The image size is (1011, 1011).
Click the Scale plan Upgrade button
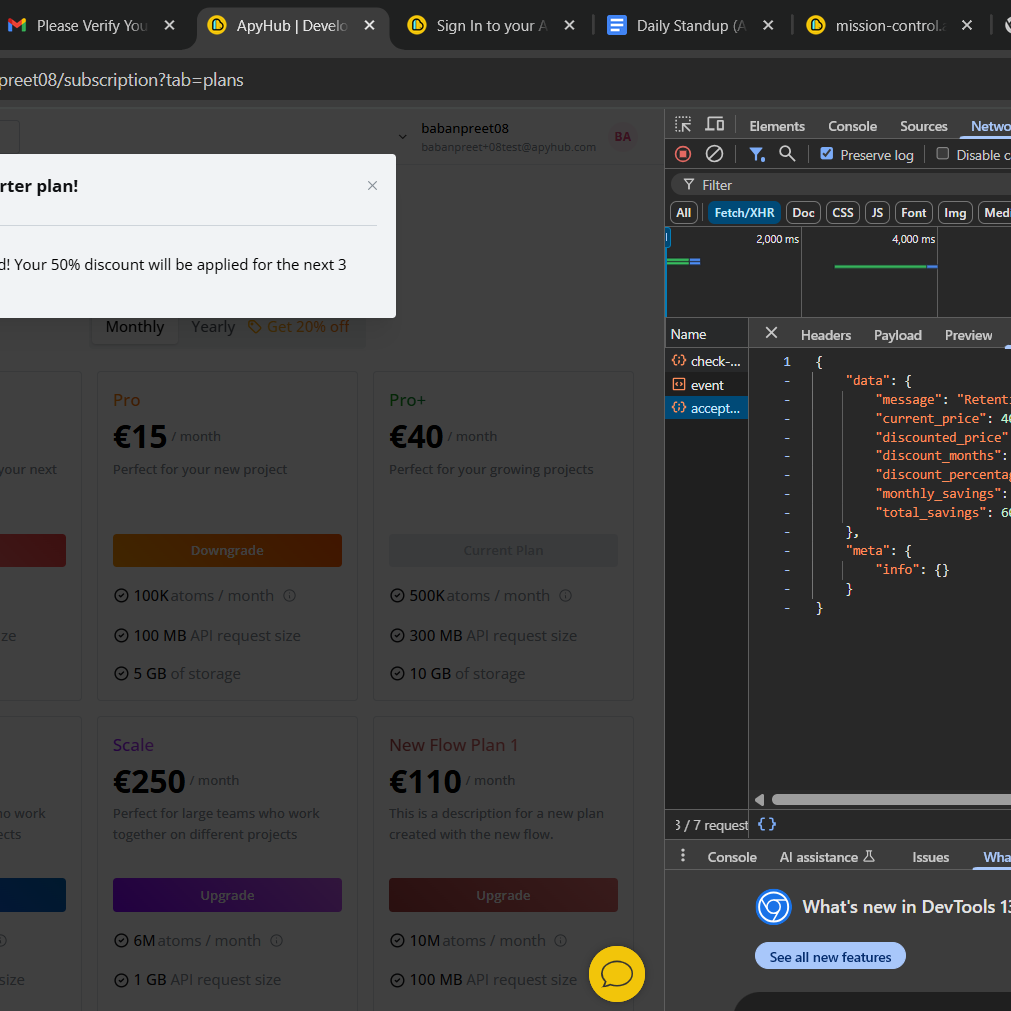coord(227,895)
